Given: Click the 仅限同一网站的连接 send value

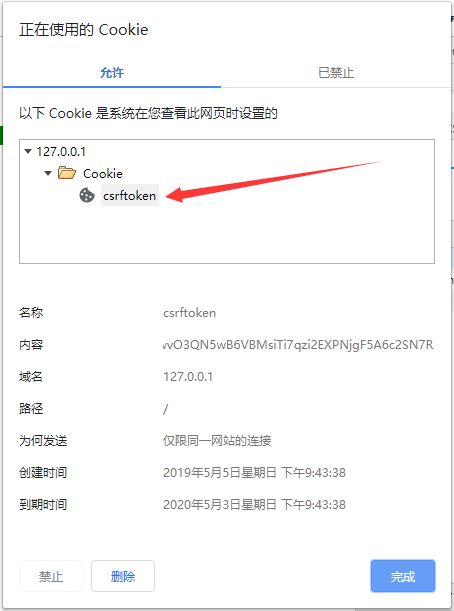Looking at the screenshot, I should coord(217,441).
